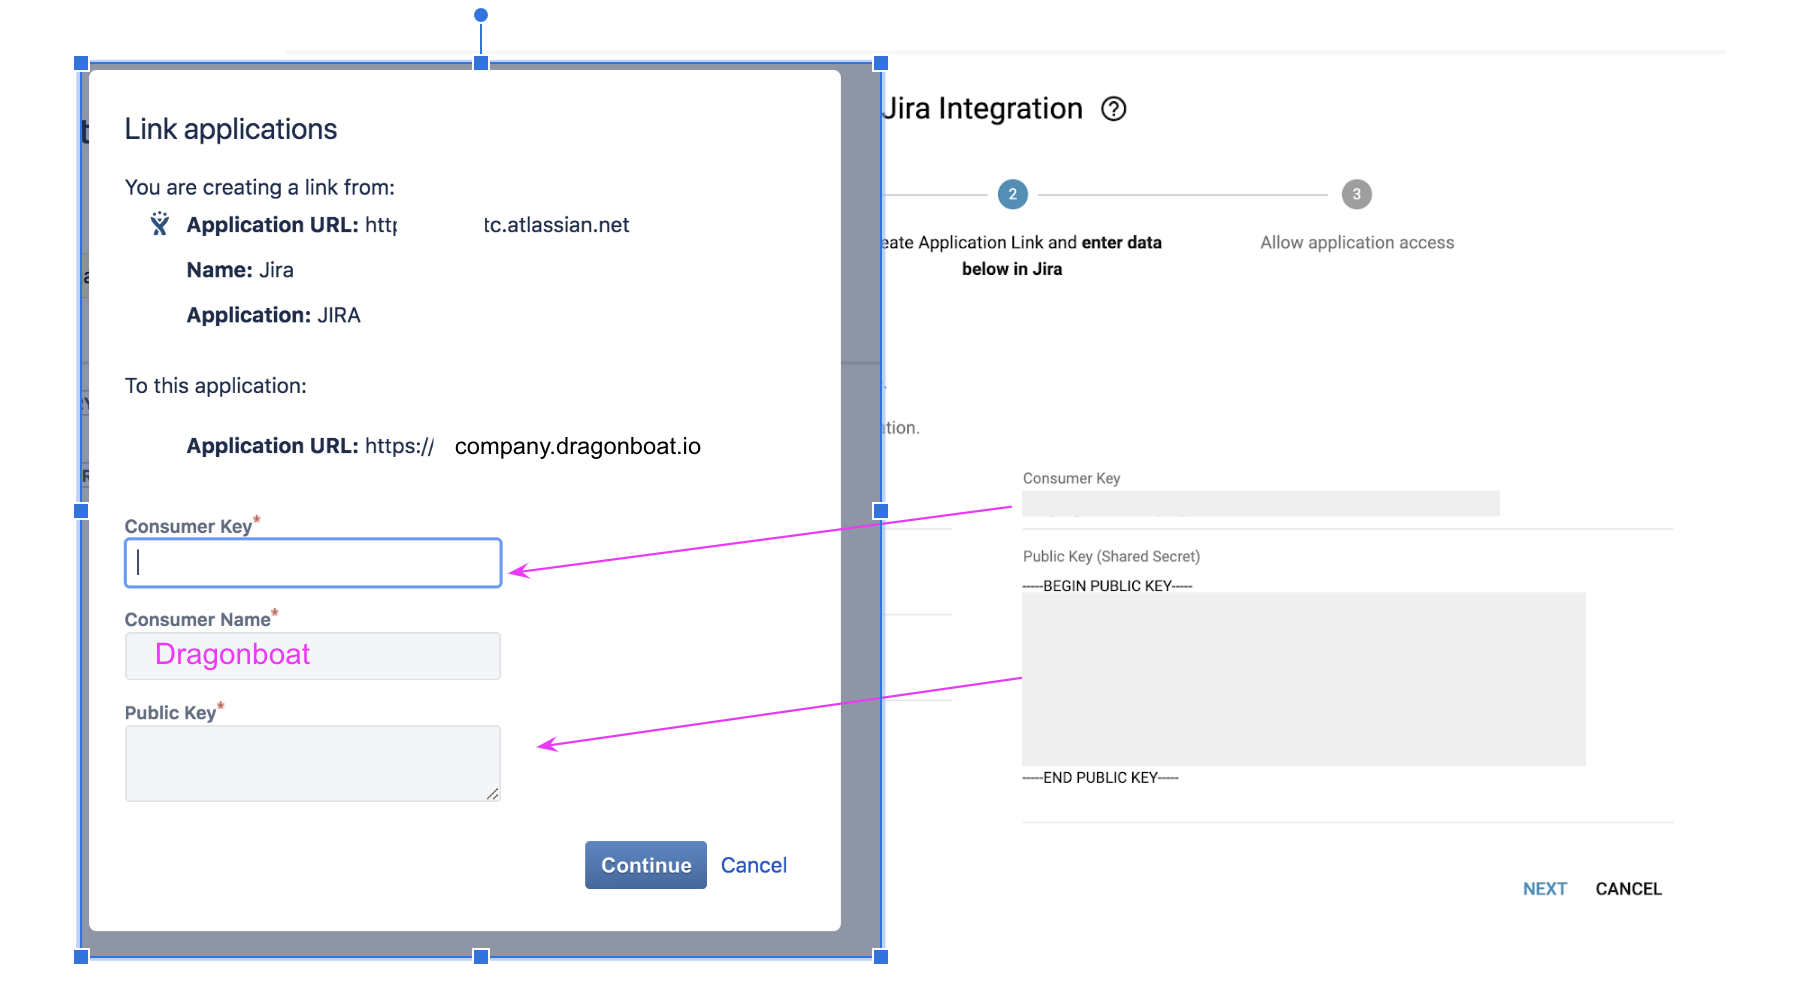Click the Jira logo icon beside Application URL
The image size is (1794, 988).
pyautogui.click(x=159, y=224)
